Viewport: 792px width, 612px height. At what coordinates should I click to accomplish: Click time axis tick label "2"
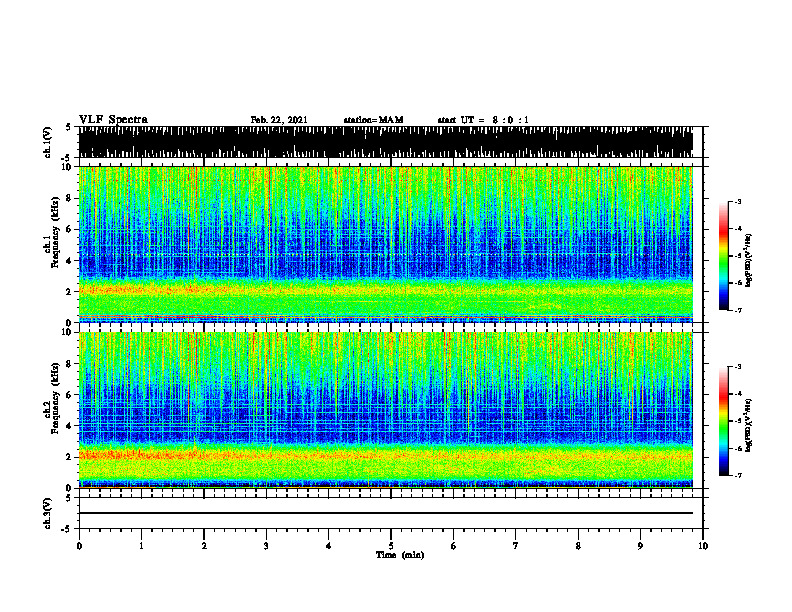coord(204,546)
